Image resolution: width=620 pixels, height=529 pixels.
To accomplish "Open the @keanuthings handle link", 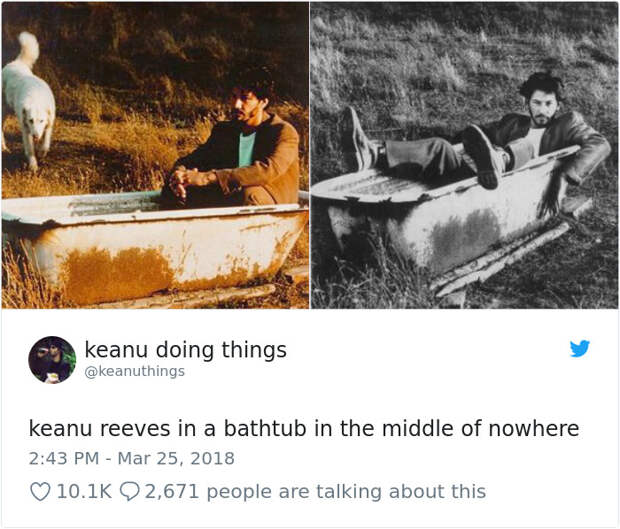I will pyautogui.click(x=134, y=371).
